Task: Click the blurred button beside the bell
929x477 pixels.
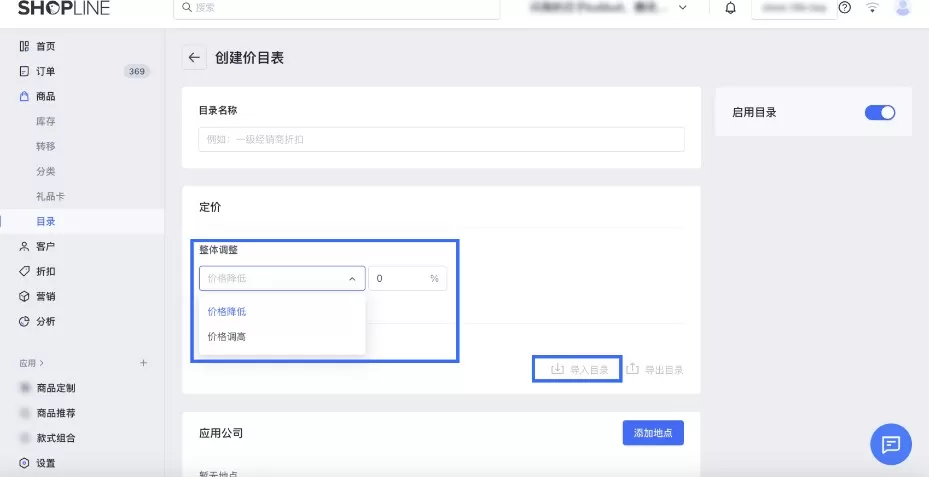Action: (794, 8)
